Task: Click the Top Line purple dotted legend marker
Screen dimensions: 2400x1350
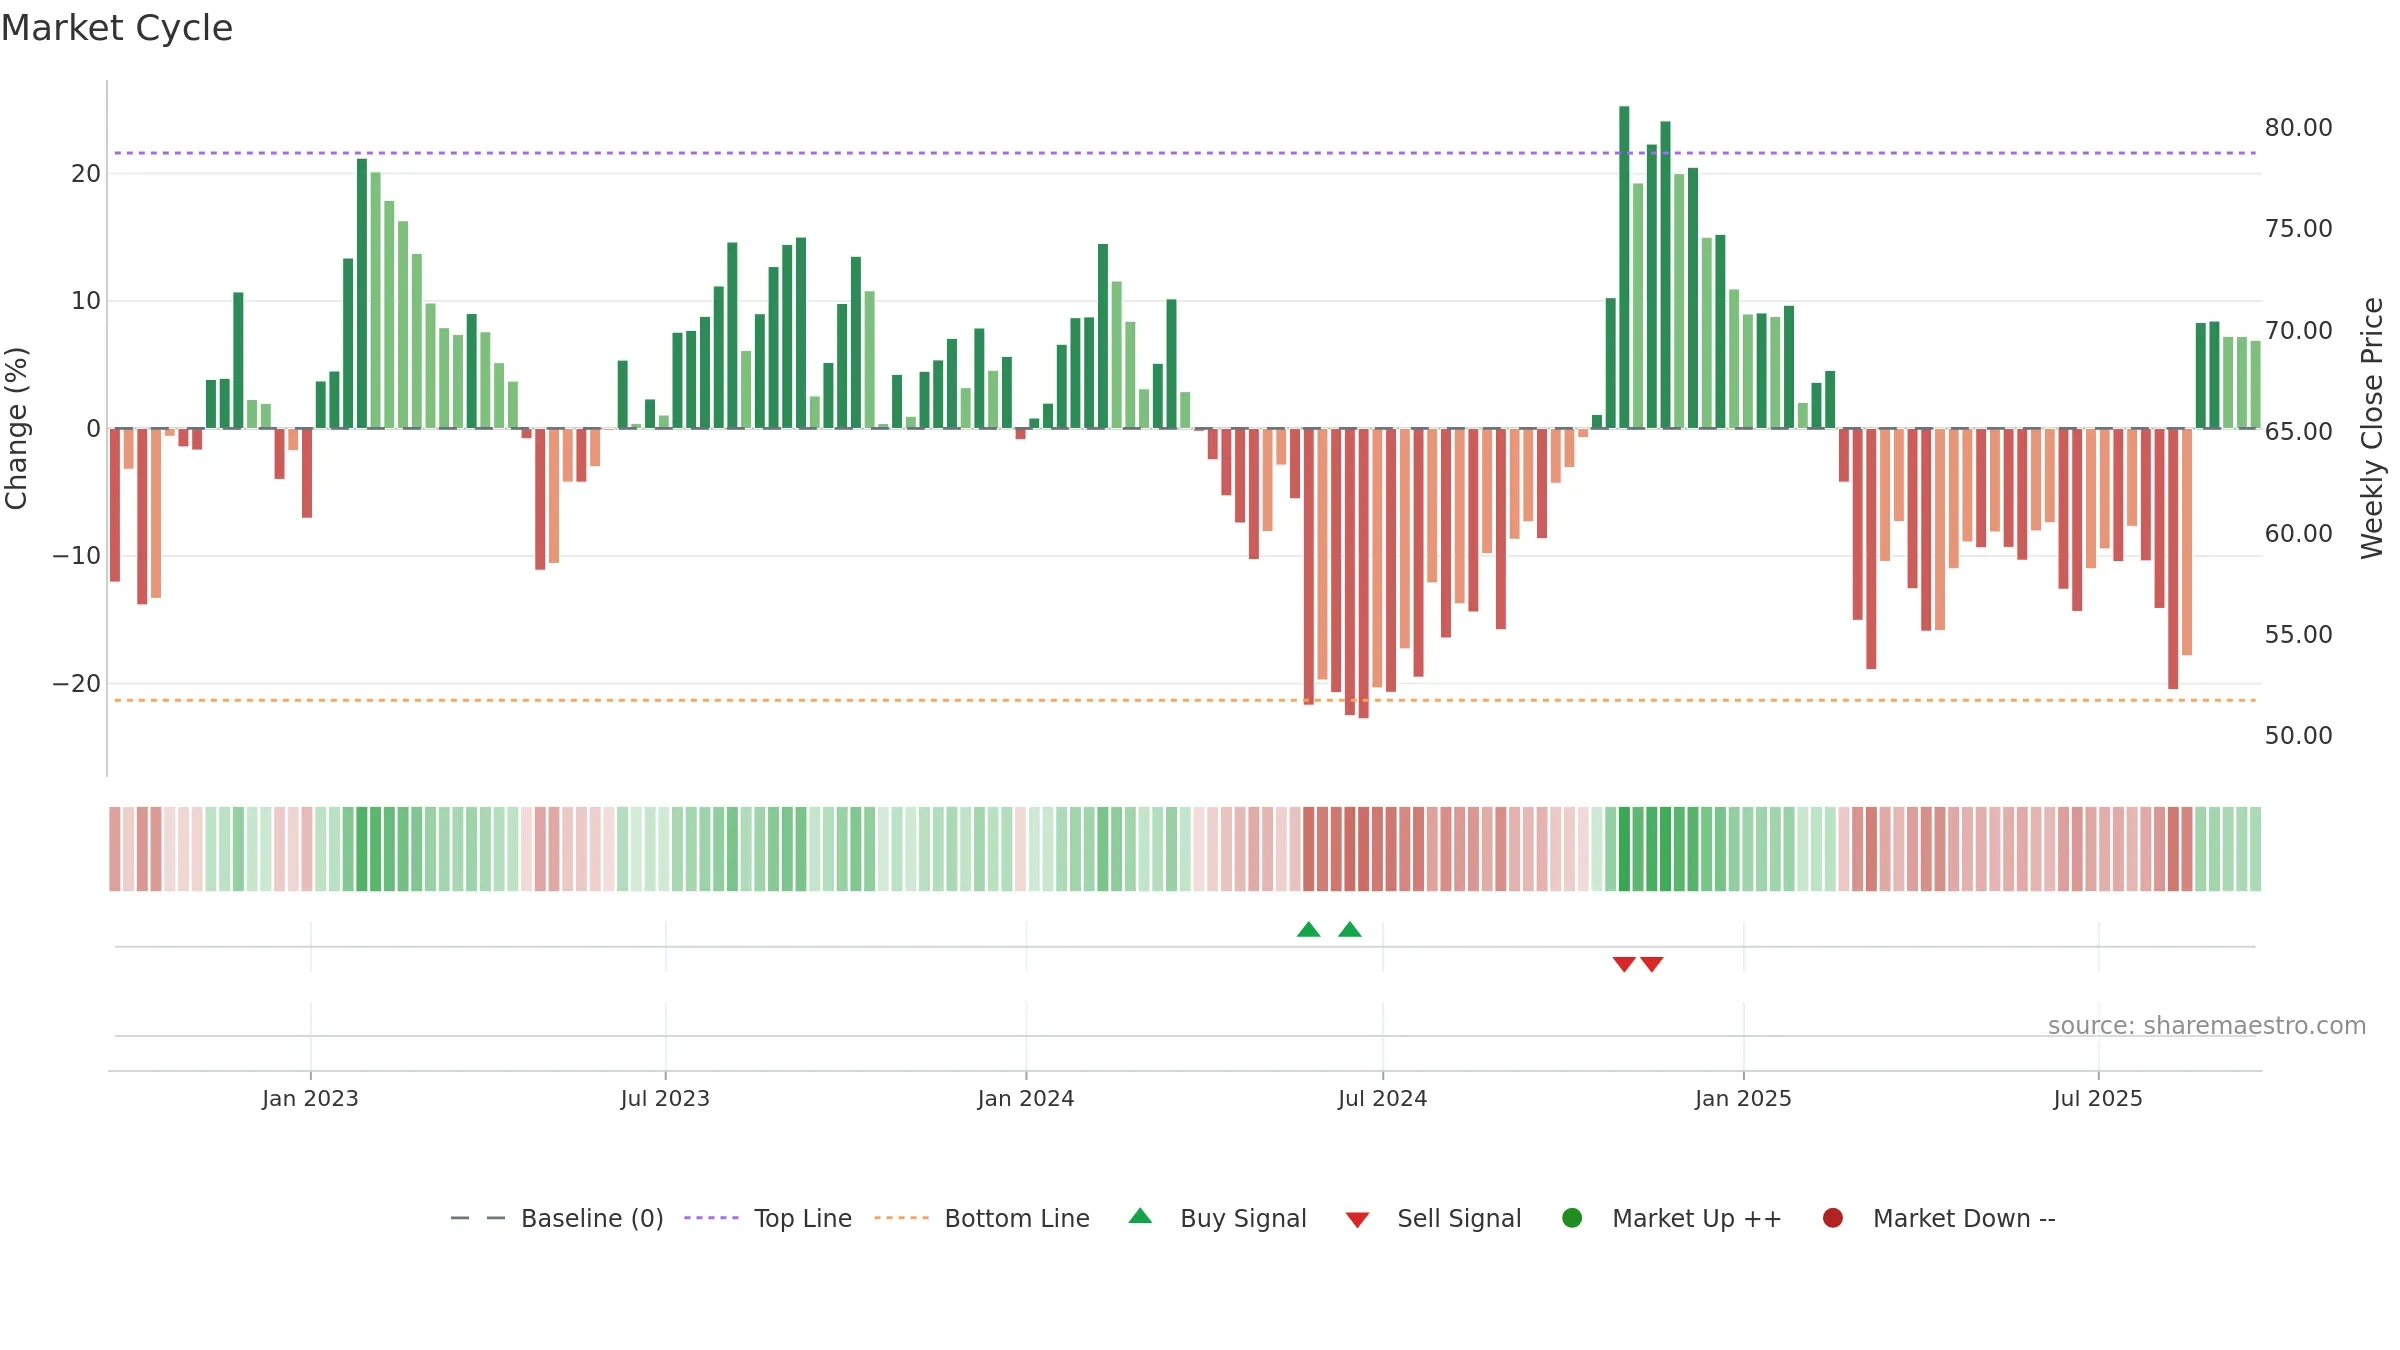Action: coord(711,1218)
